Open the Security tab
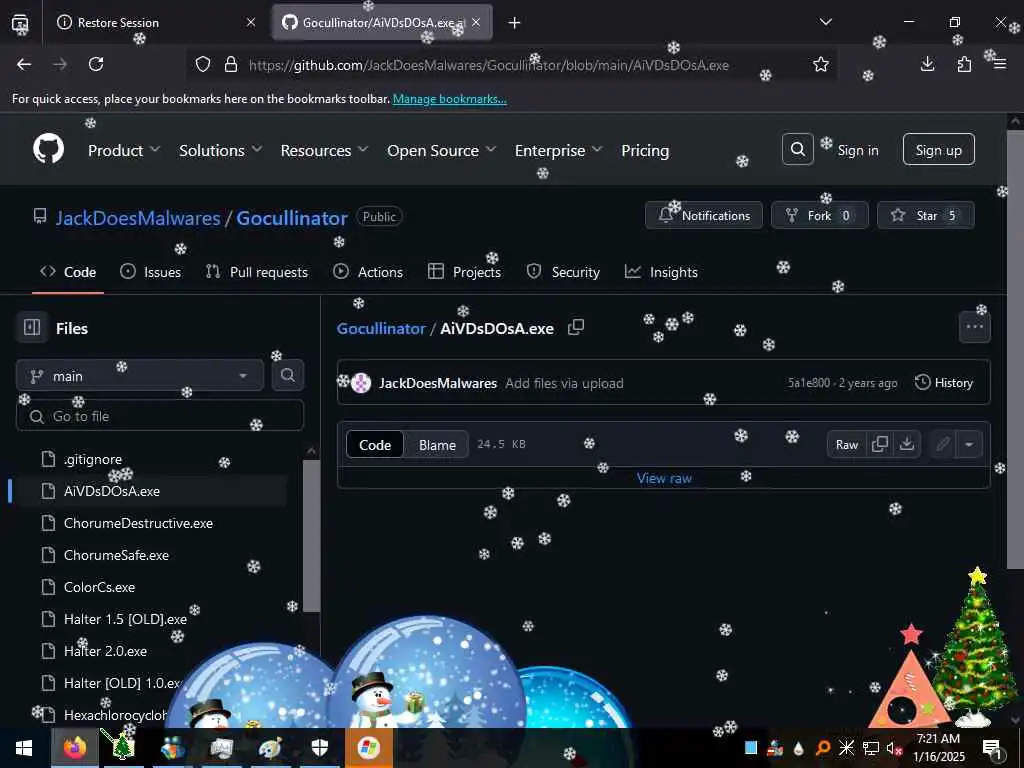The image size is (1024, 768). point(563,272)
